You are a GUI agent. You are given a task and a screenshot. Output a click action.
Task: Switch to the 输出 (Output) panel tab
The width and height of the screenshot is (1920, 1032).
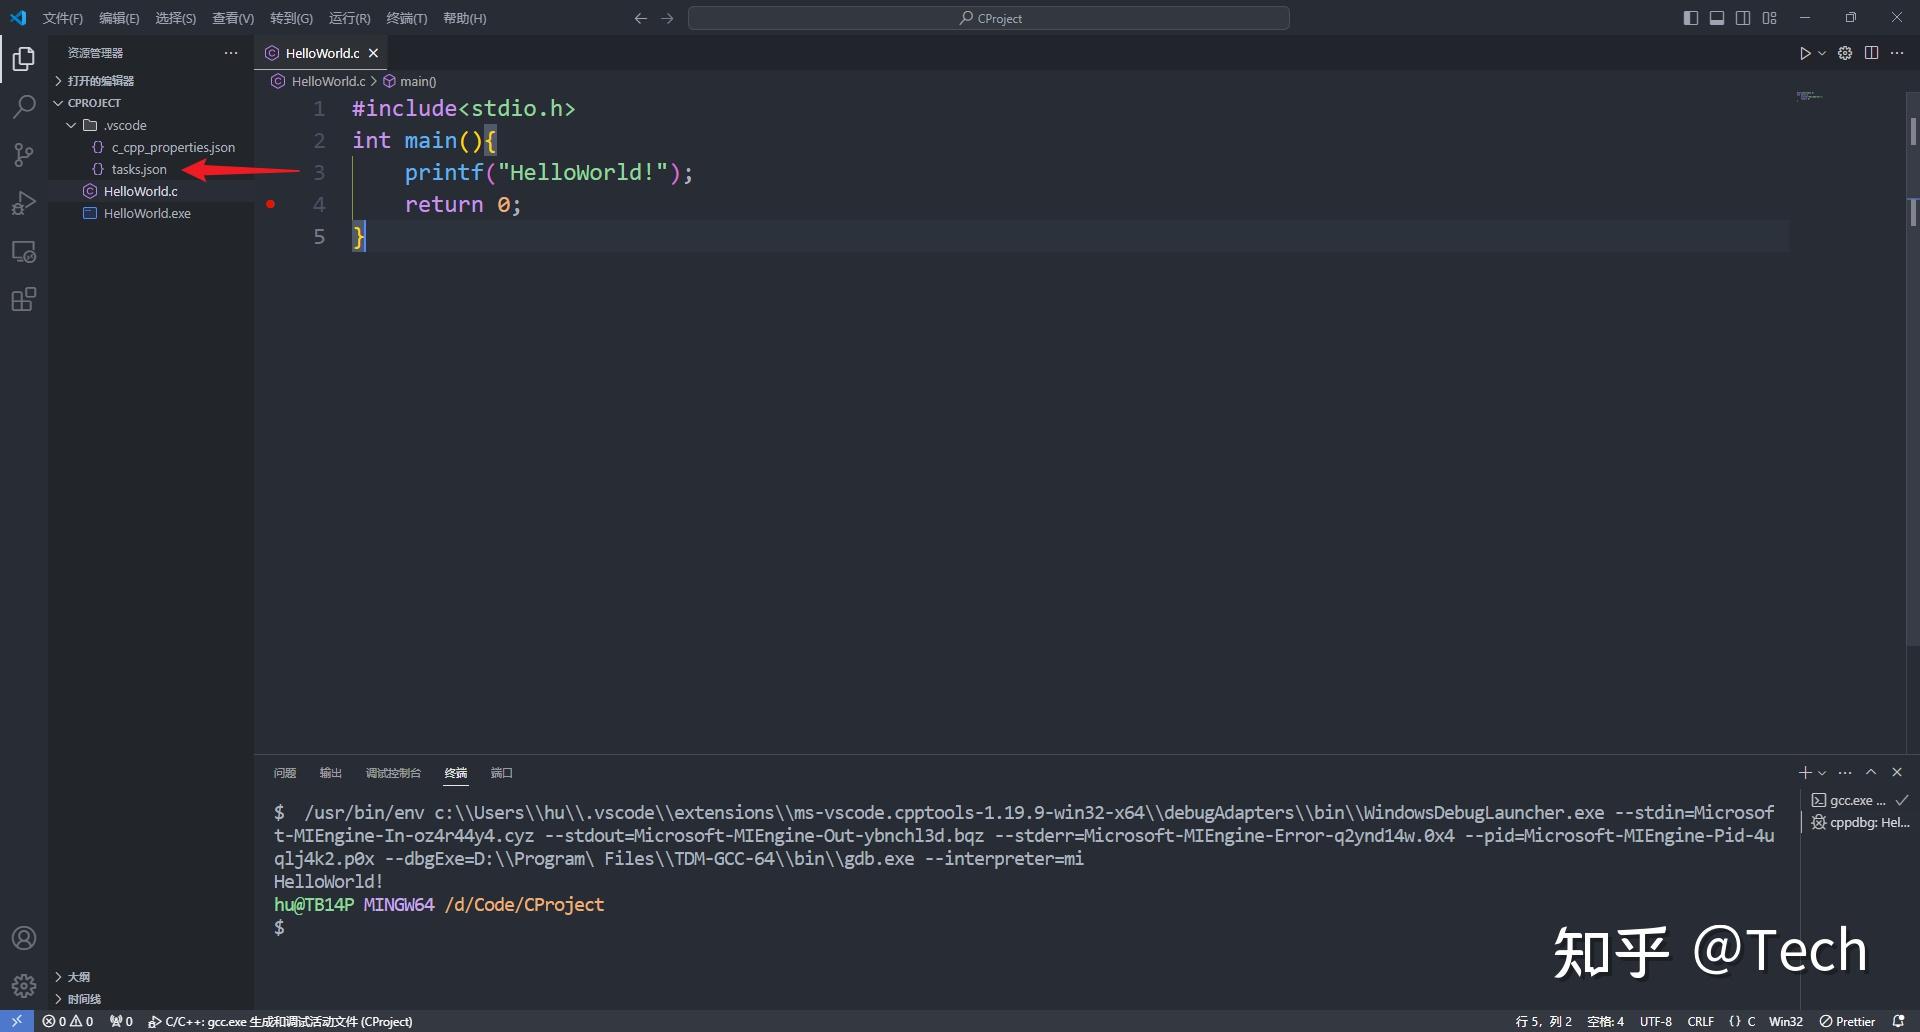point(330,772)
